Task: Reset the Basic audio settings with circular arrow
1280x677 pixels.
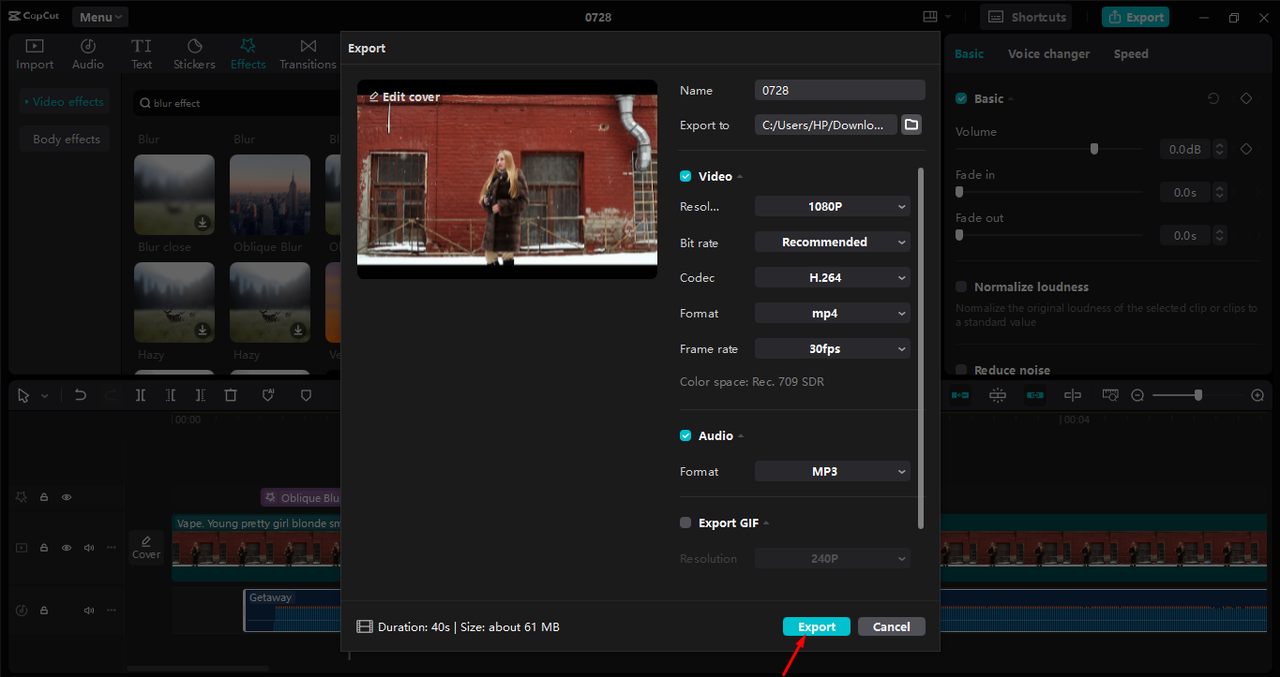Action: pos(1213,99)
